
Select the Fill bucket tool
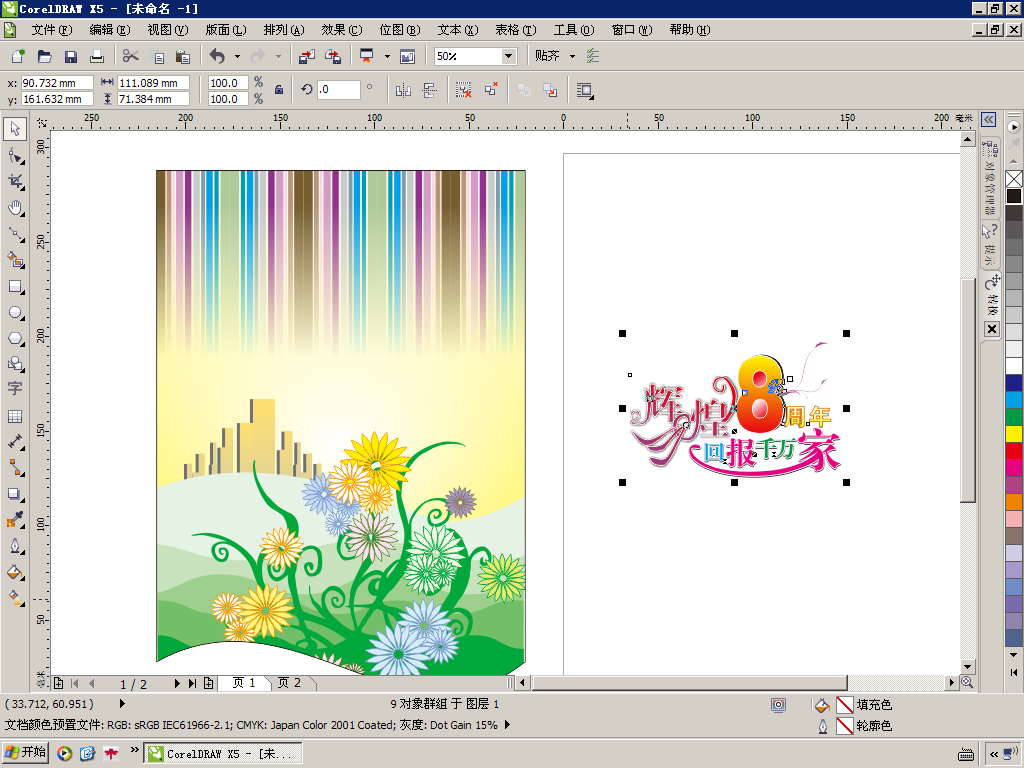coord(15,572)
